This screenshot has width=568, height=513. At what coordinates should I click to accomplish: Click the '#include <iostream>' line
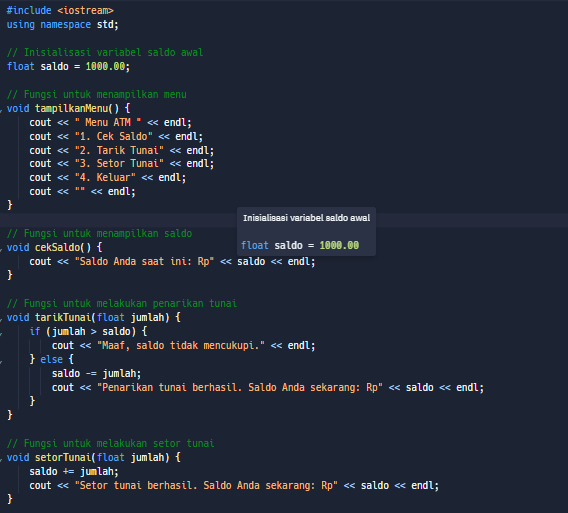tap(60, 11)
